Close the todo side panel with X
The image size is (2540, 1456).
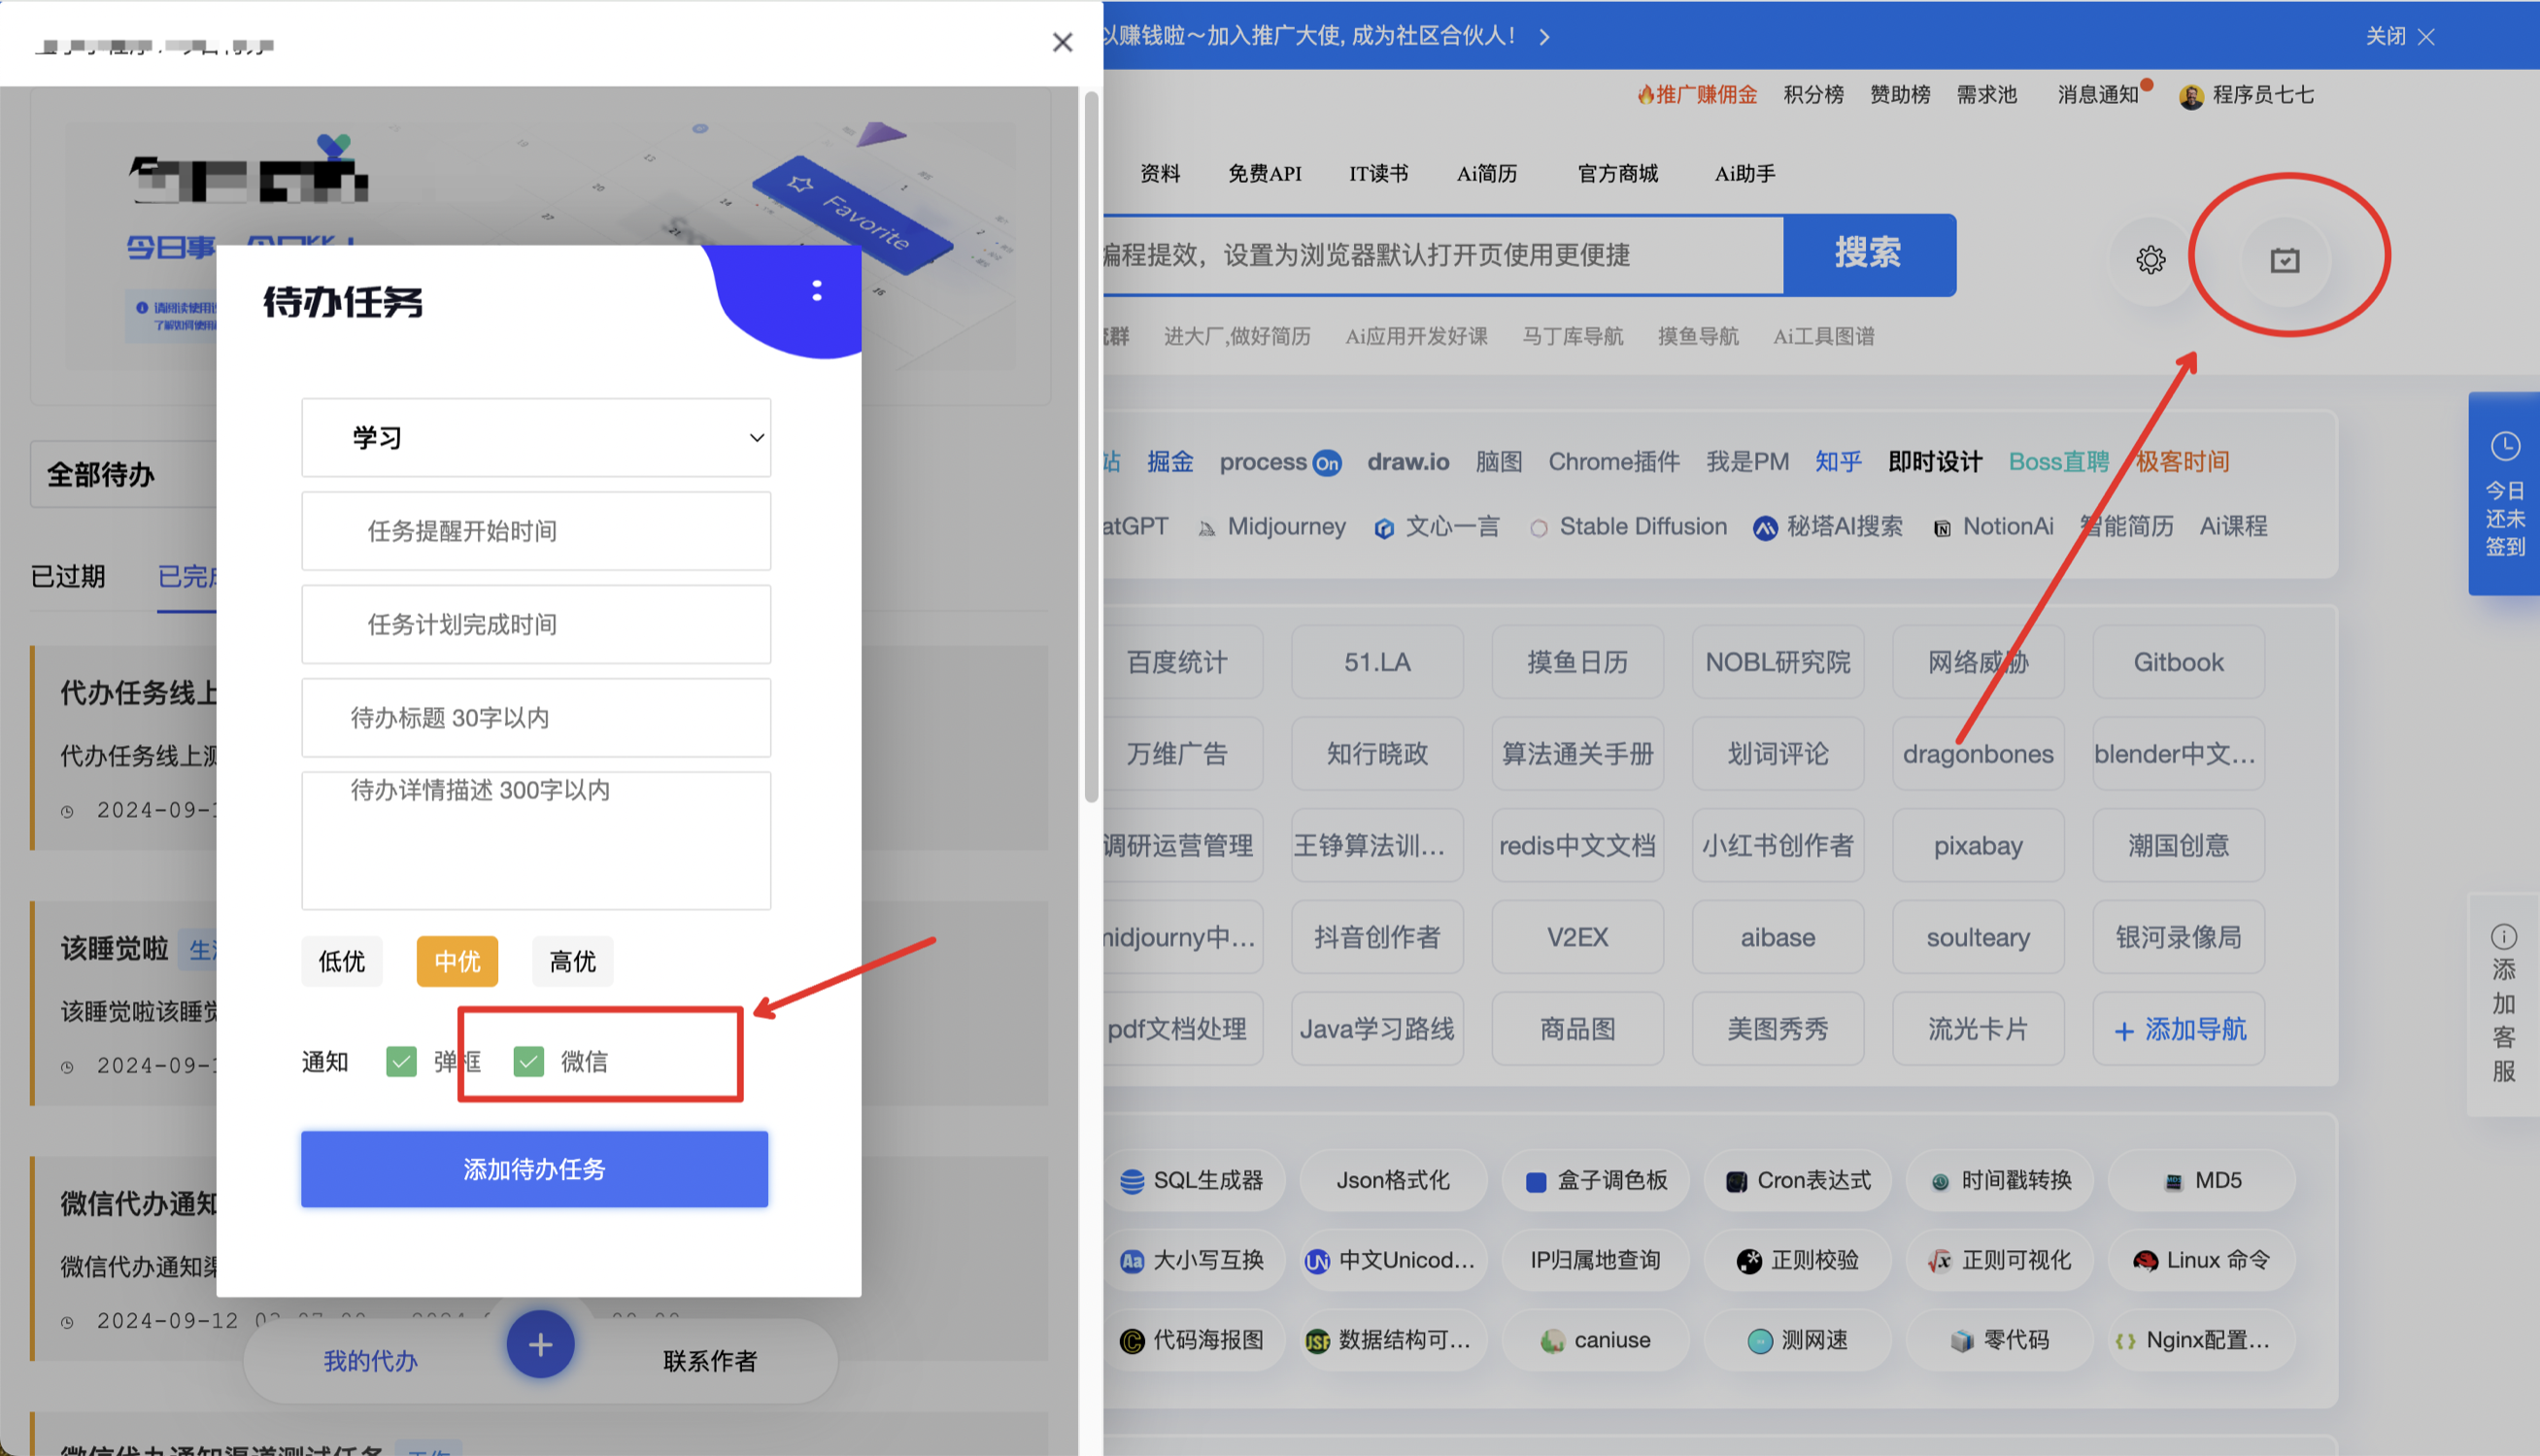coord(1062,42)
